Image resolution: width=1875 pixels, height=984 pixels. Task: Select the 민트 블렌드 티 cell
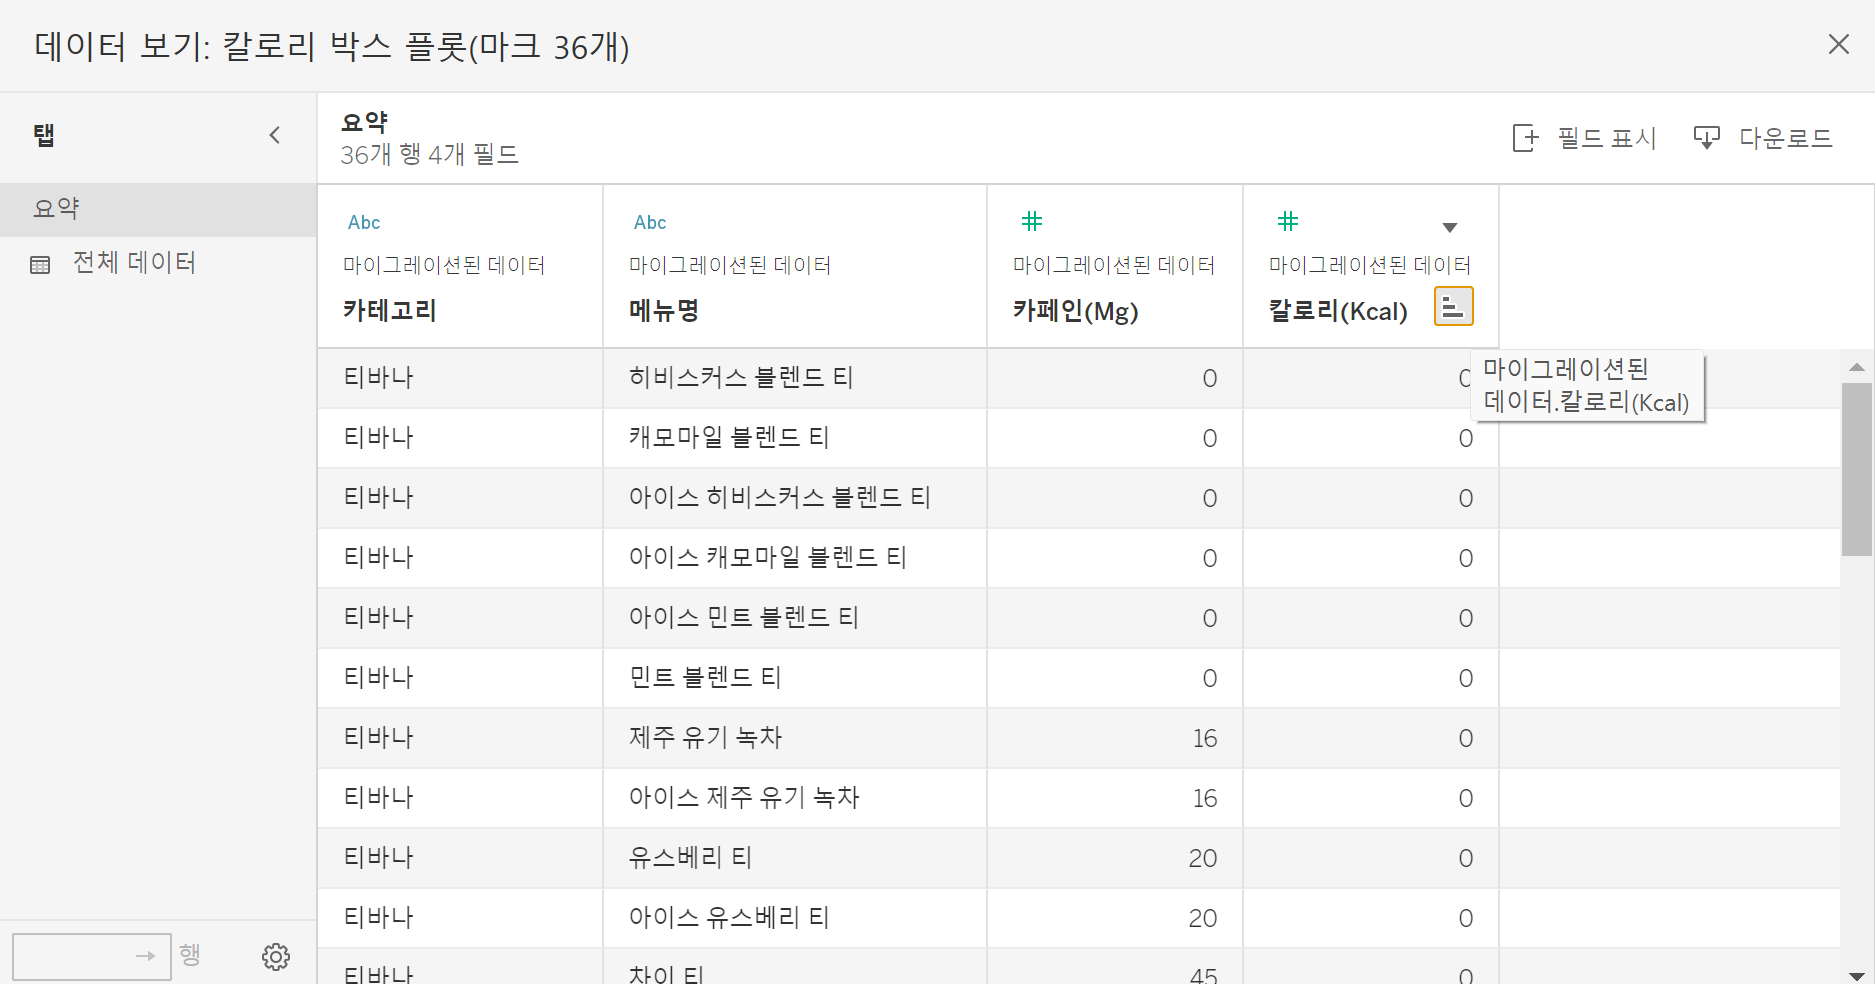pos(795,678)
